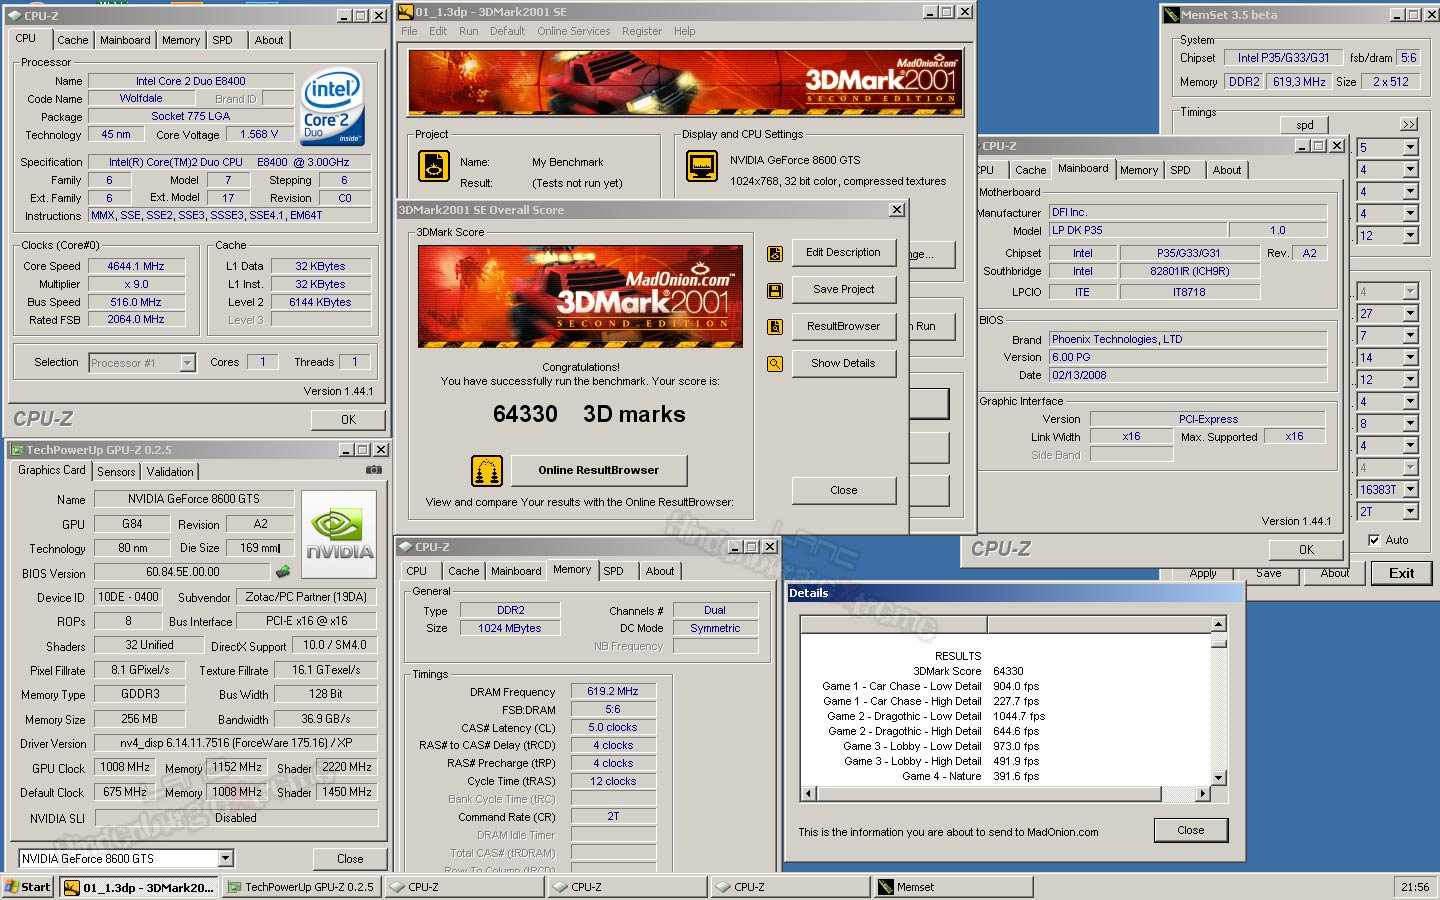Click the Exit button in MemSet
This screenshot has height=900, width=1440.
point(1401,574)
